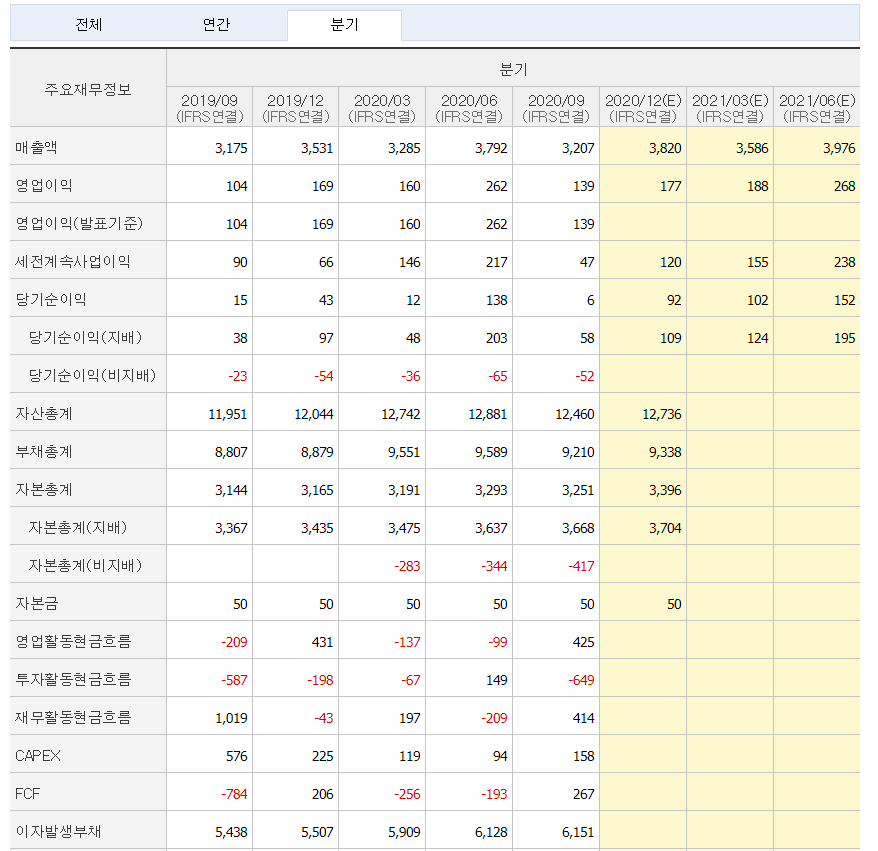
Task: Click the 매출액 value 3,175
Action: tap(231, 148)
